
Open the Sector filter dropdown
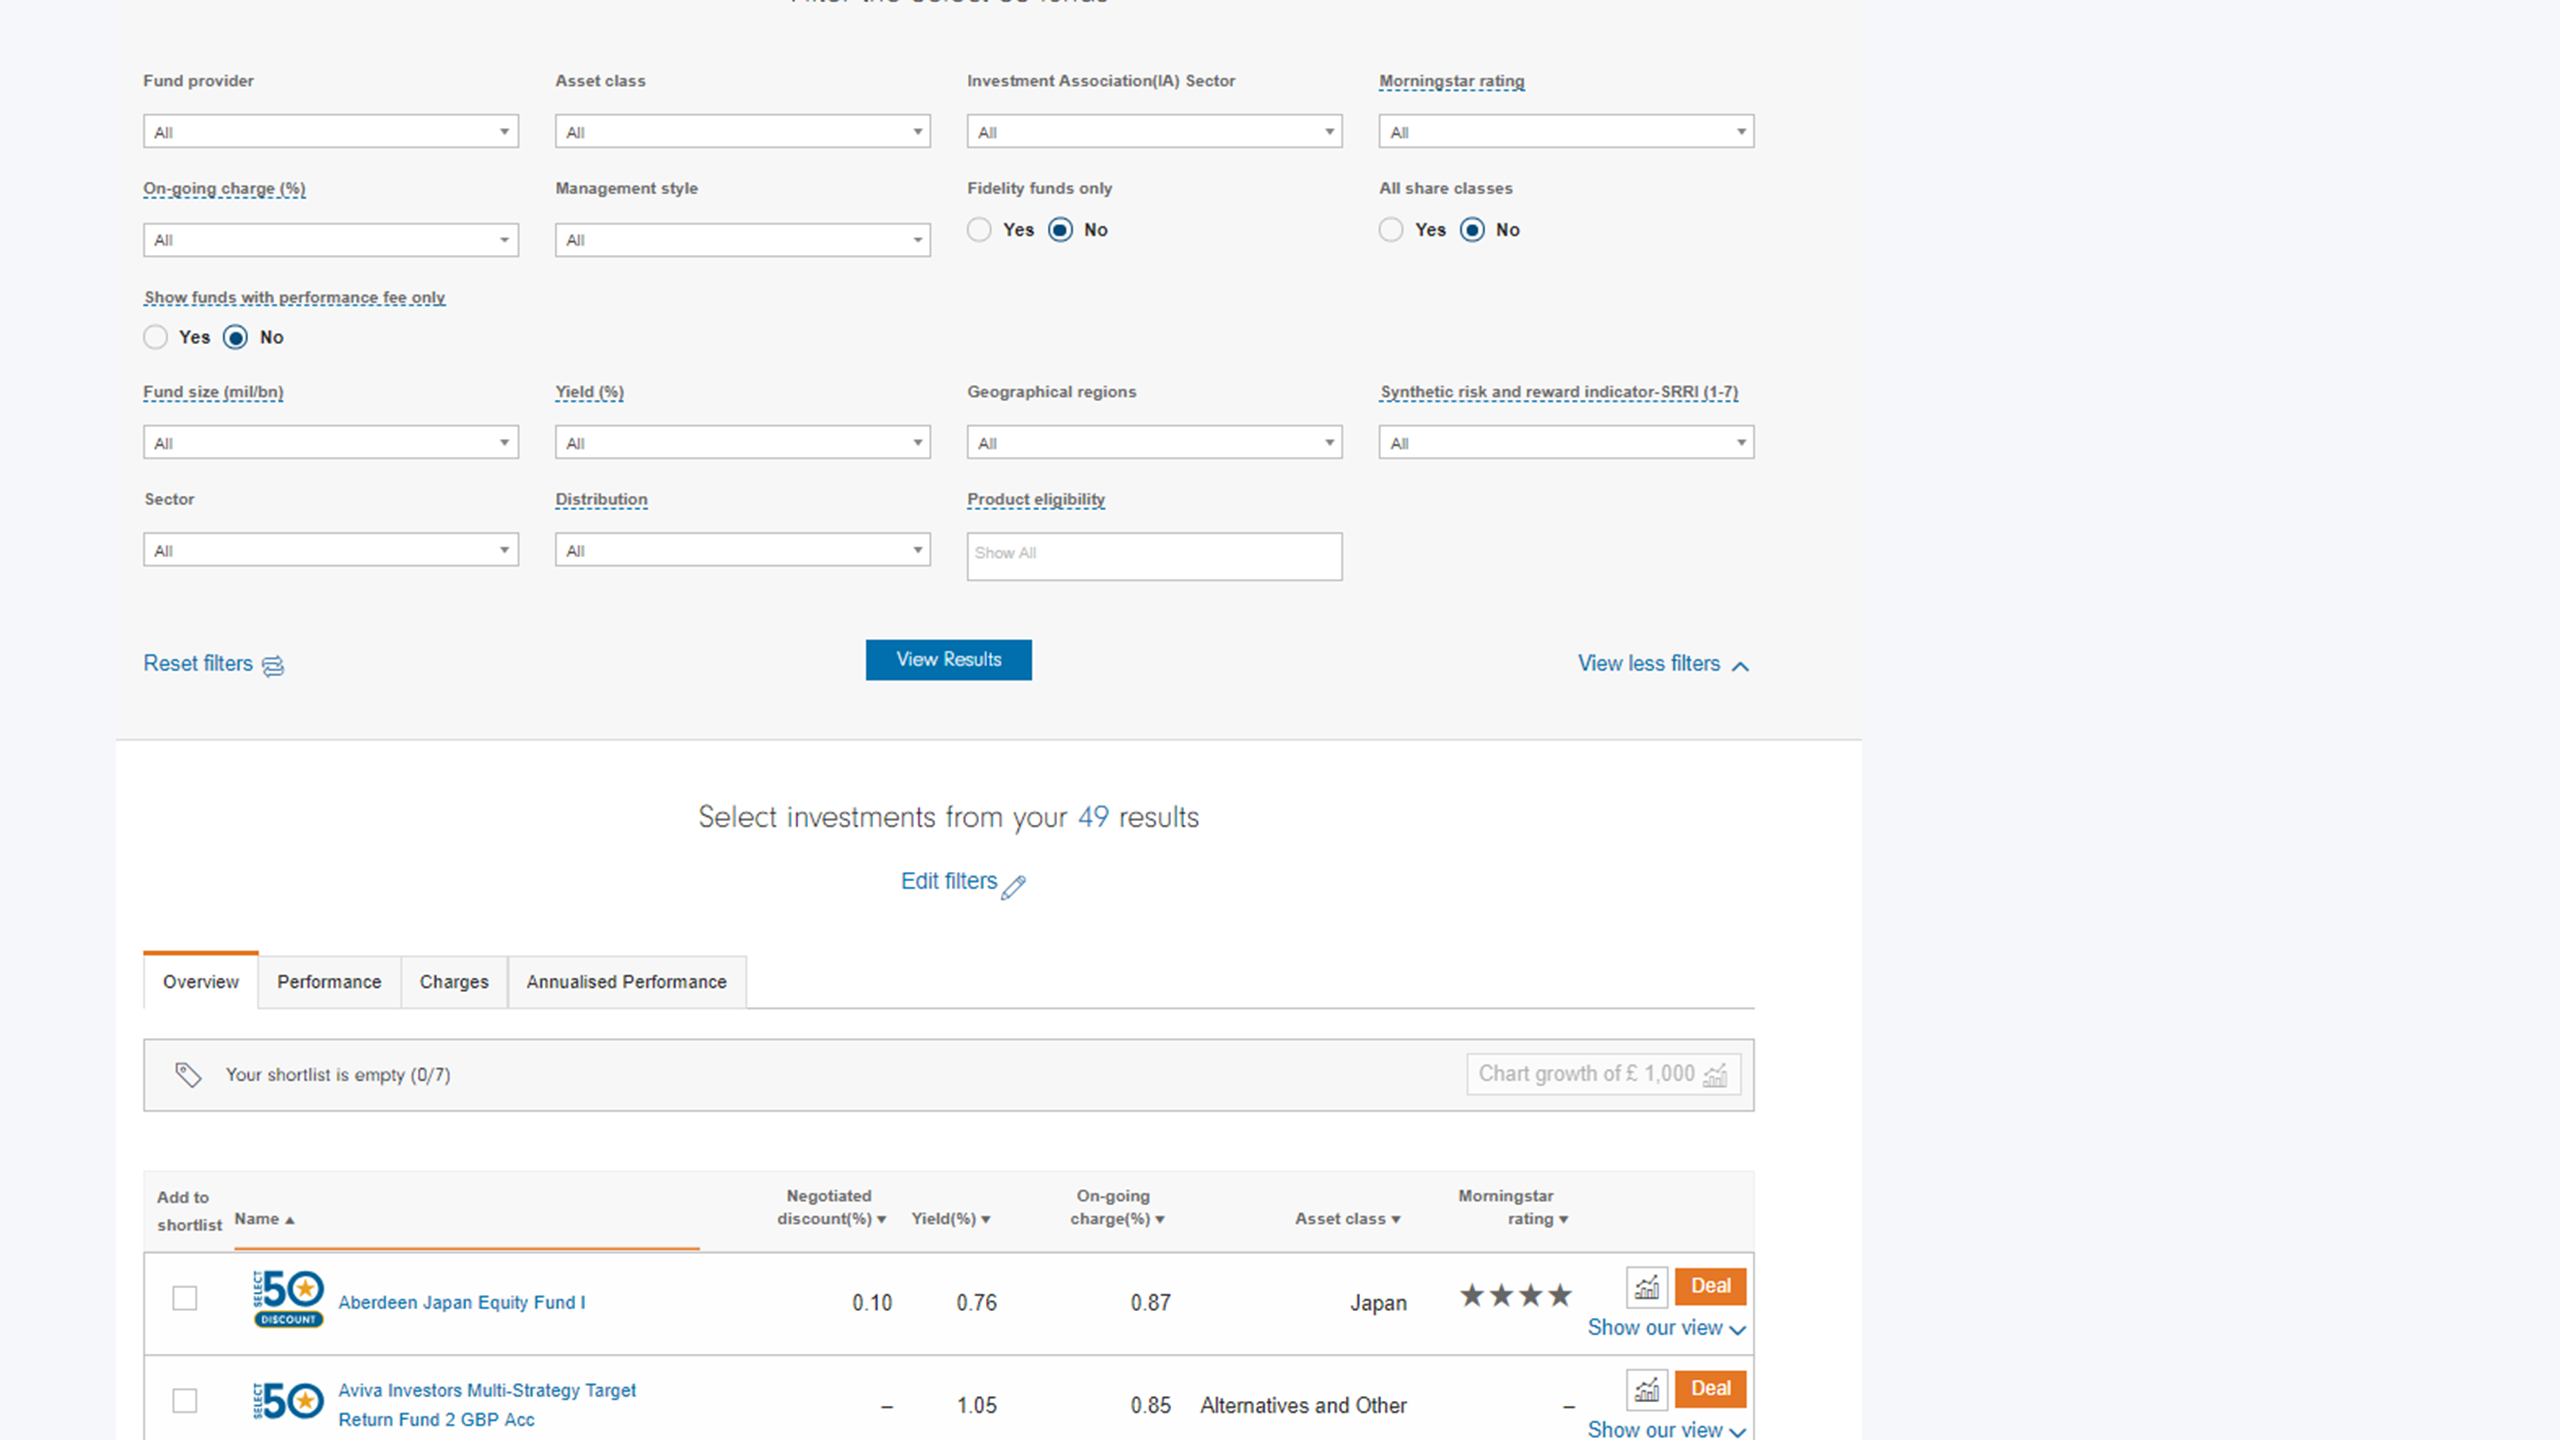[x=331, y=550]
